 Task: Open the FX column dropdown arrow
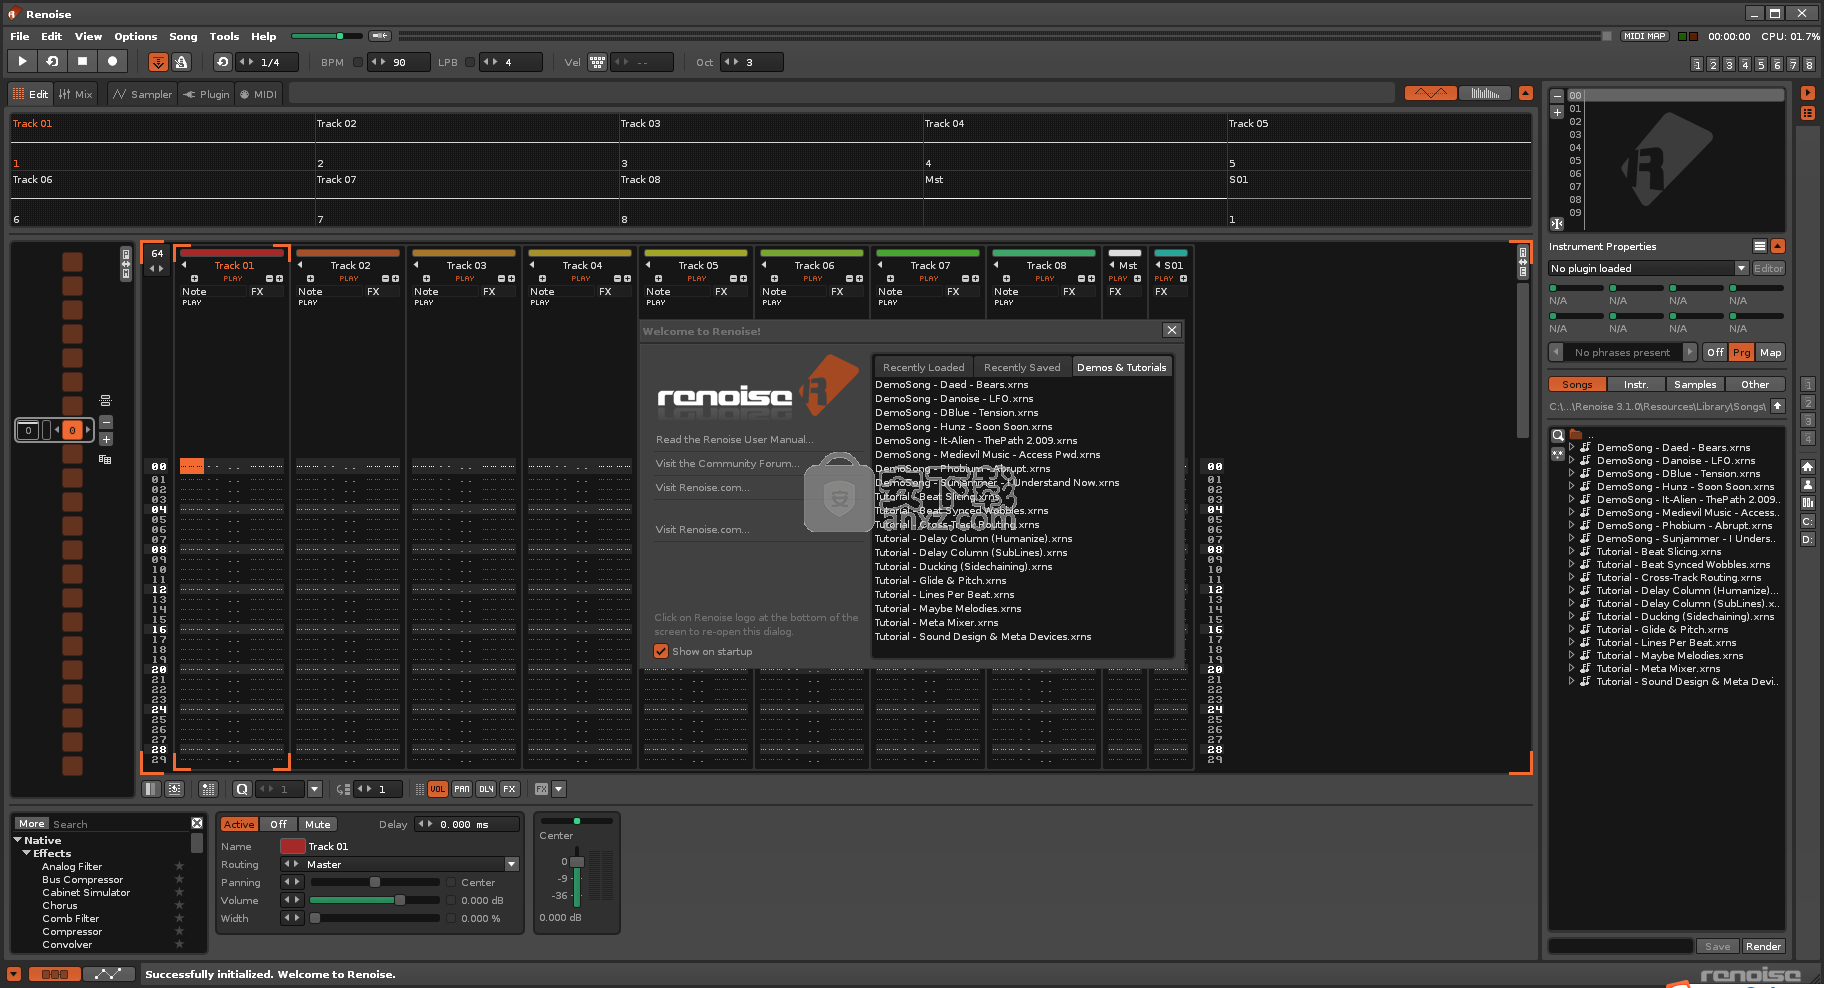[559, 789]
